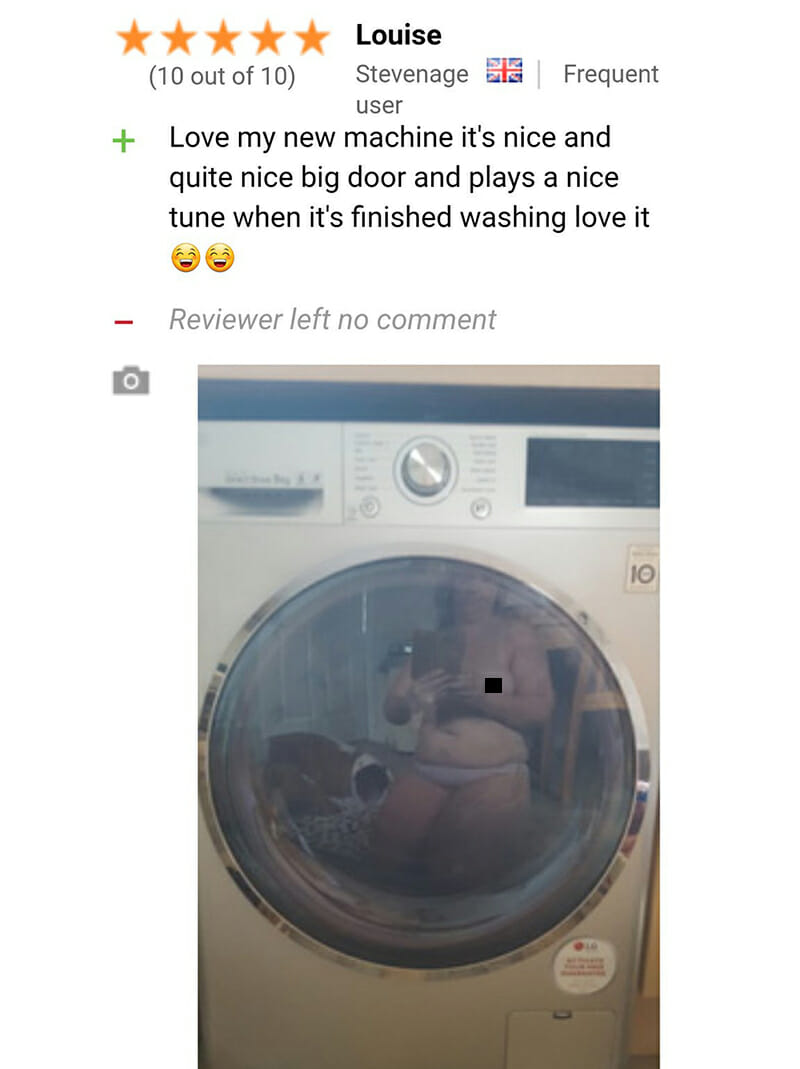Viewport: 800px width, 1069px height.
Task: Select reviewer name Louise
Action: (398, 35)
